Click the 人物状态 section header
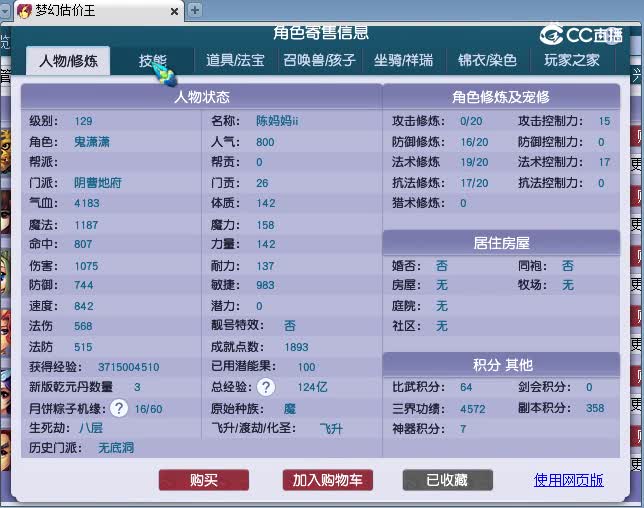The height and width of the screenshot is (508, 644). (202, 97)
